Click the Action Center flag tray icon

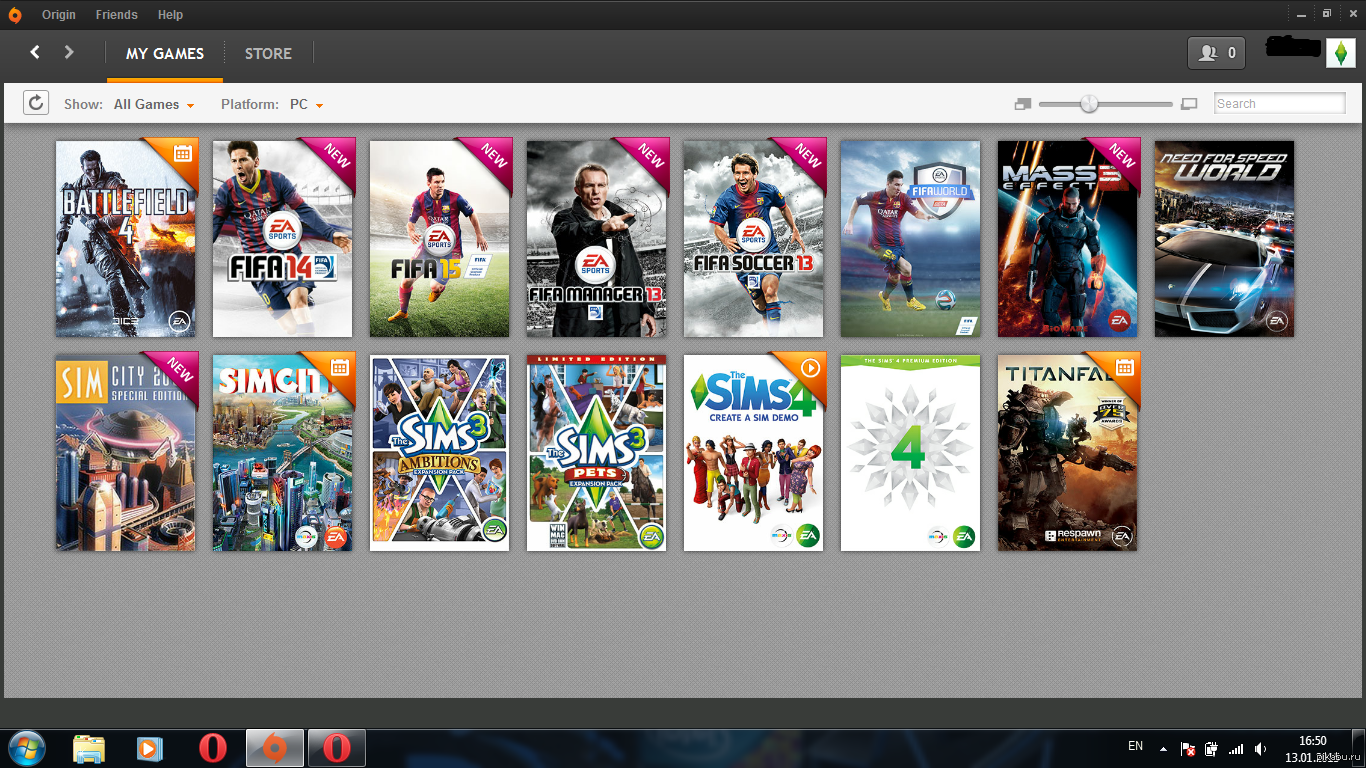point(1188,748)
